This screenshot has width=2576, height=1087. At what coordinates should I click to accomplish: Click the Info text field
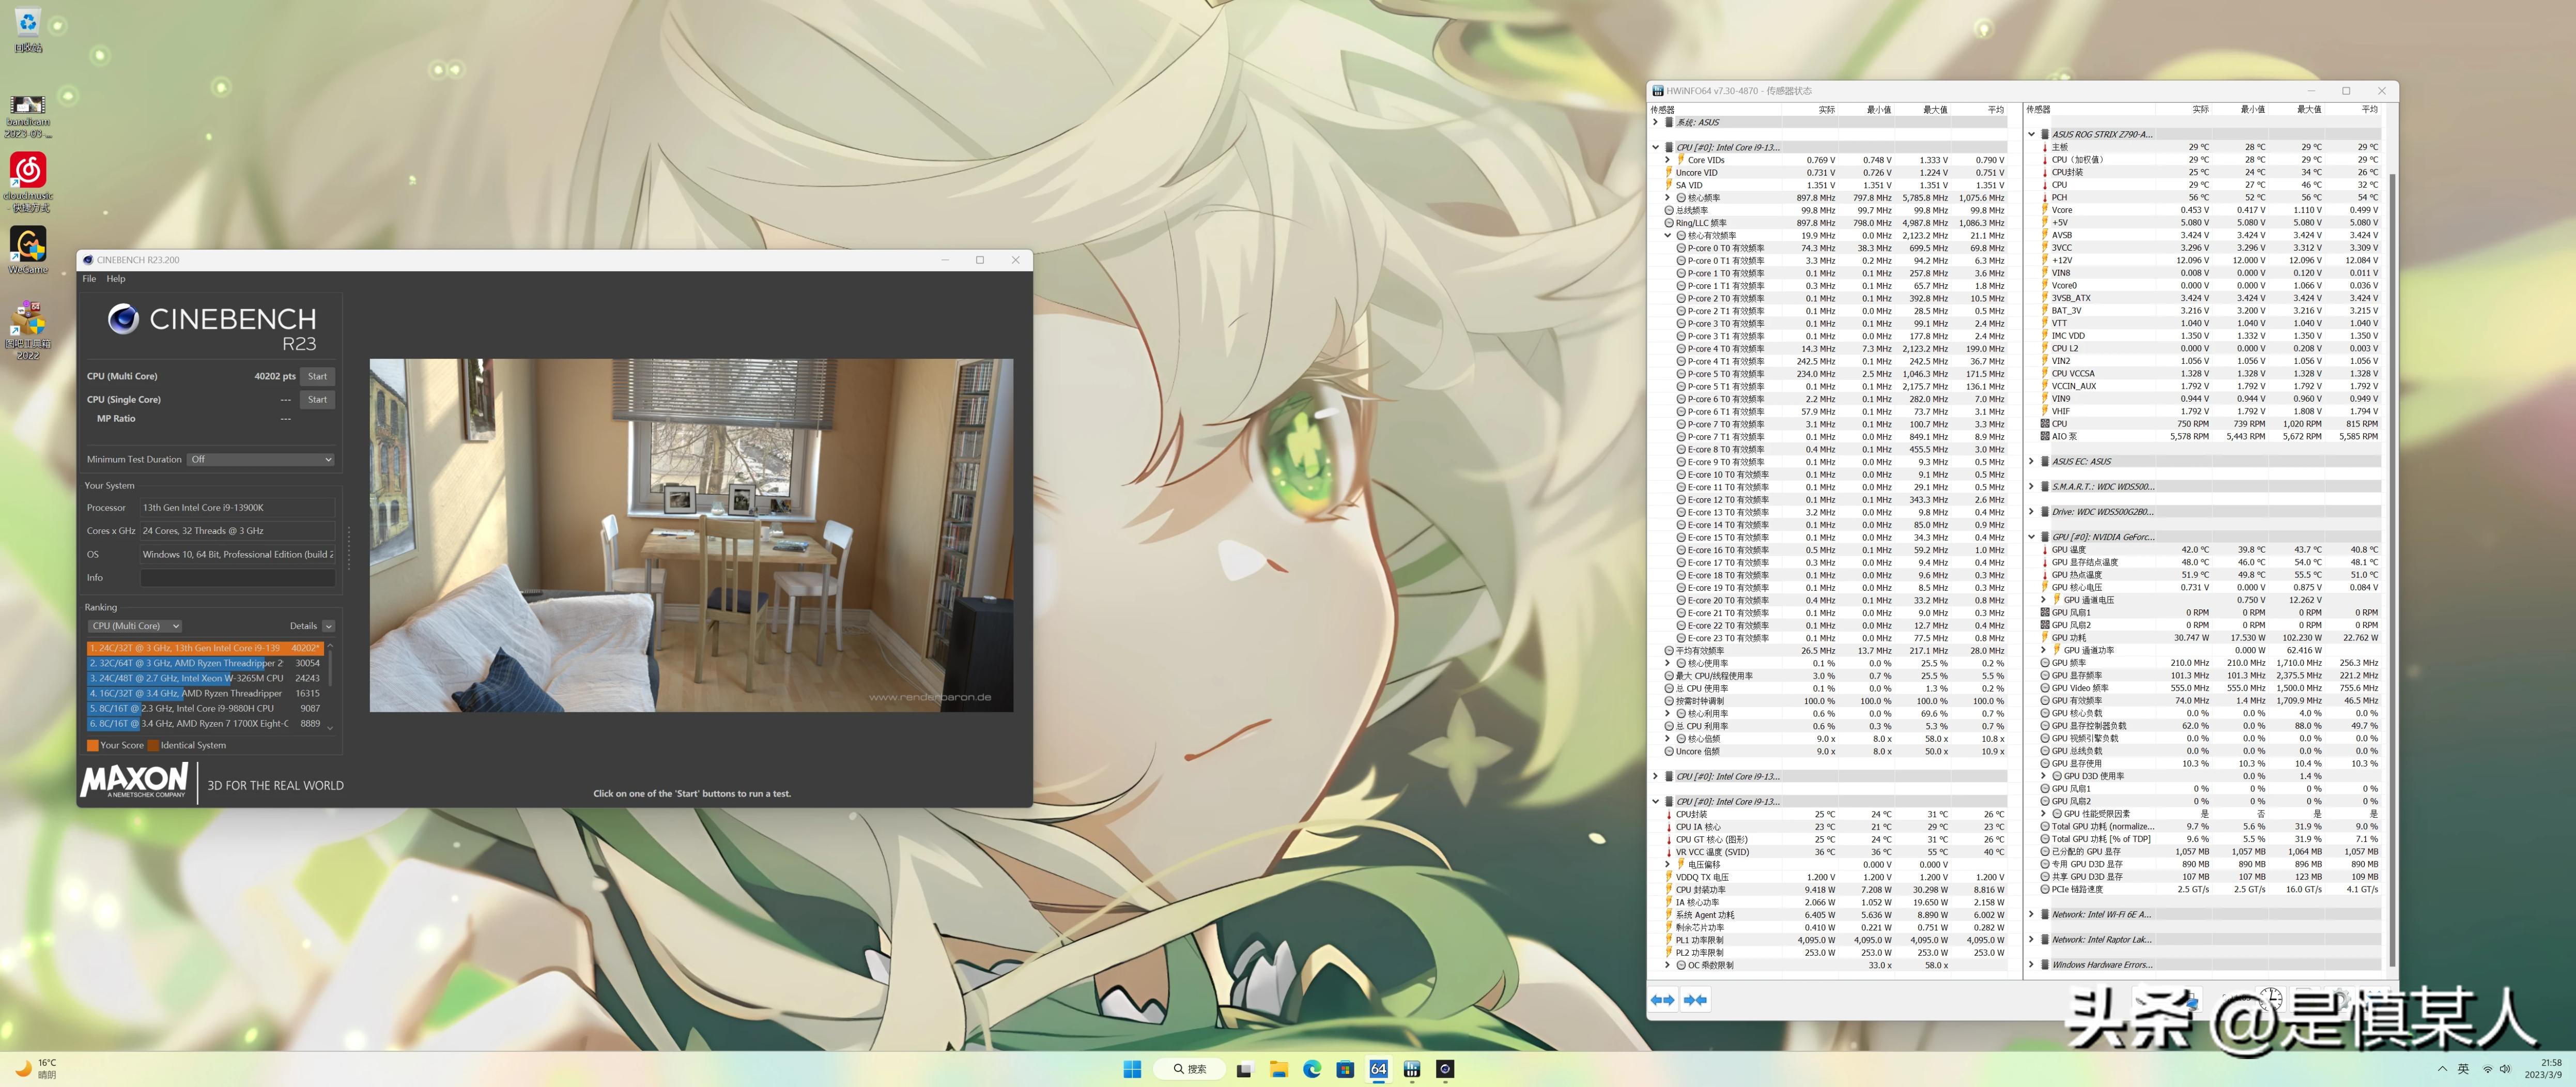pos(237,577)
